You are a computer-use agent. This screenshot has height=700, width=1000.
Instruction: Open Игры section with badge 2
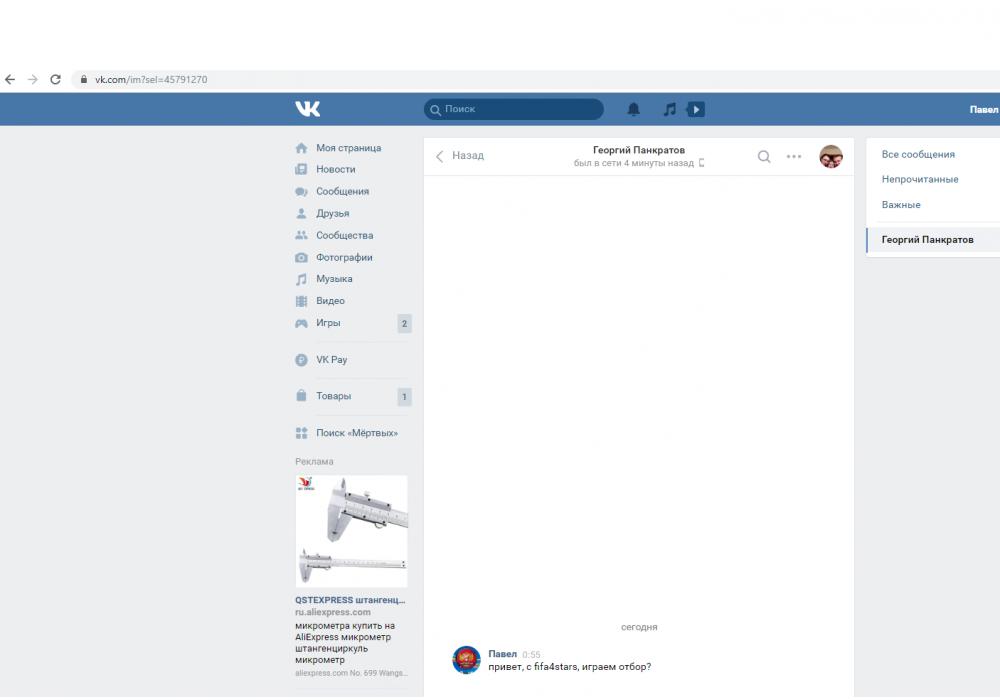(x=328, y=323)
